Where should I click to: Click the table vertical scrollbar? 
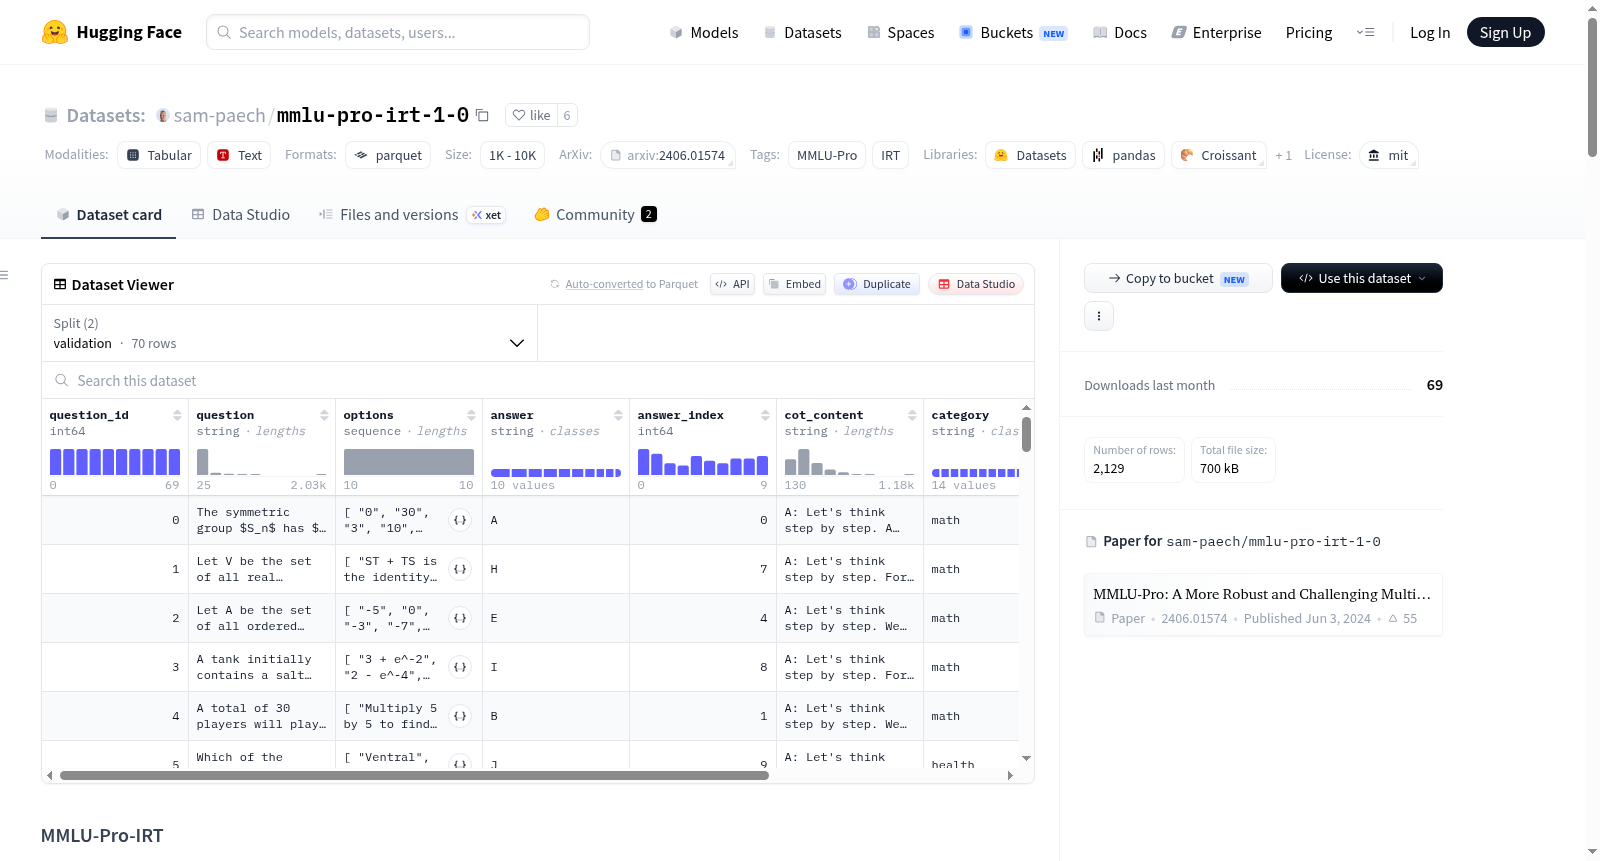pyautogui.click(x=1026, y=435)
